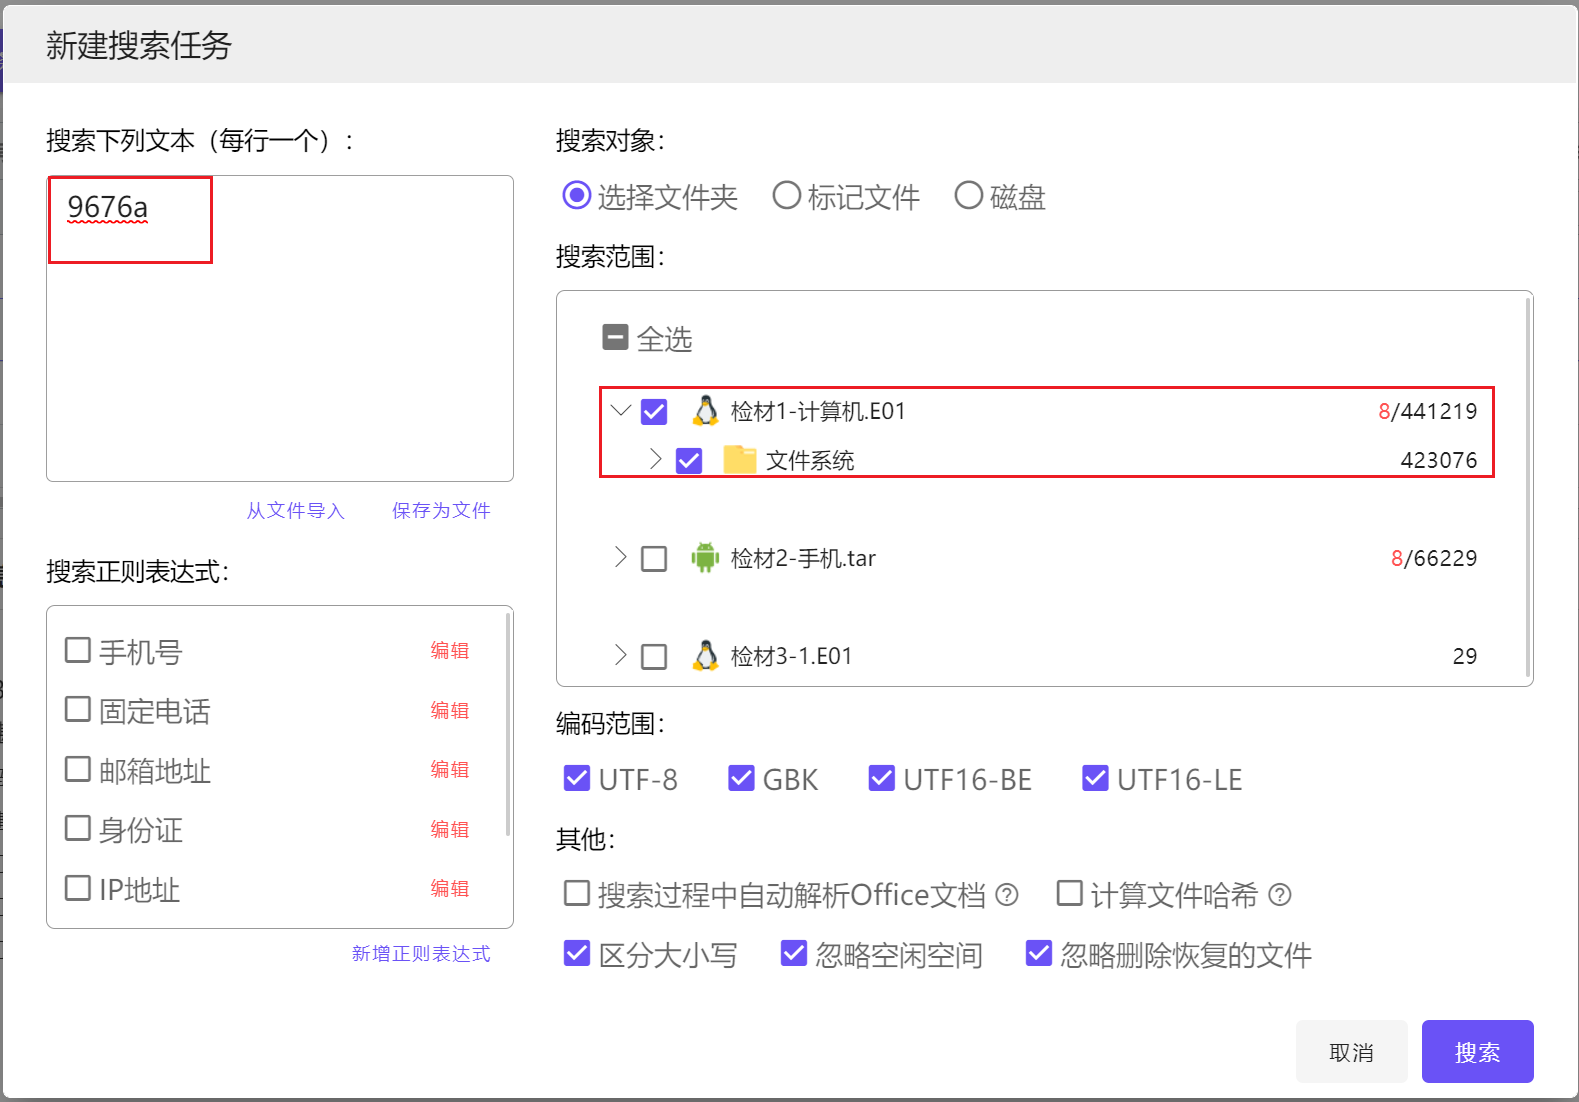Expand the 检材2-手机.tar tree node

click(621, 558)
